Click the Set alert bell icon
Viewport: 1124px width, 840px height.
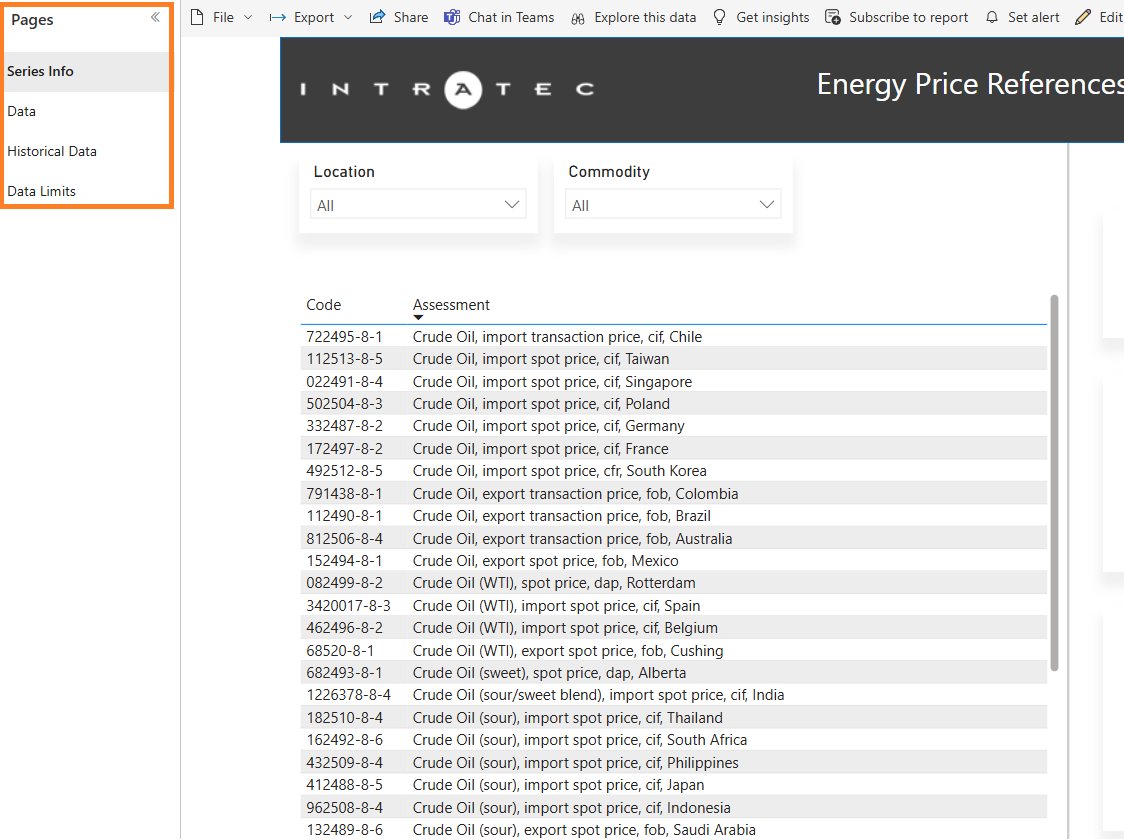(x=991, y=17)
